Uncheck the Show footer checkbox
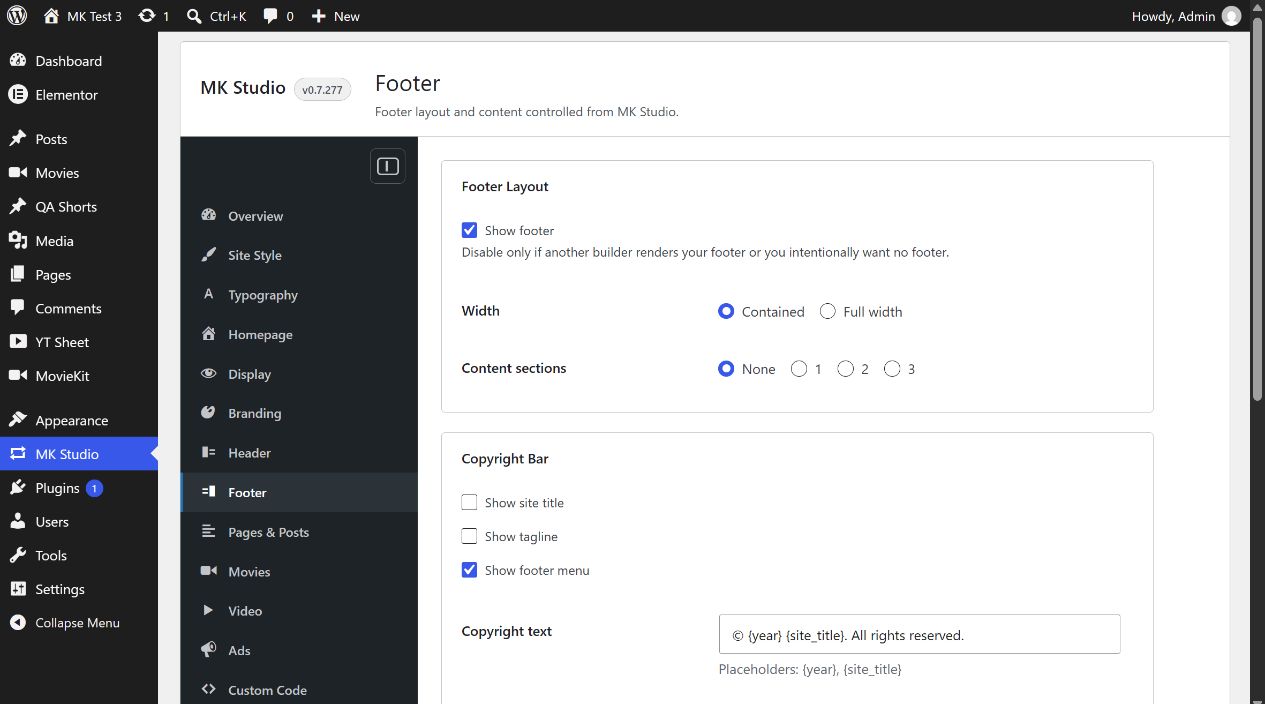1265x704 pixels. 469,230
